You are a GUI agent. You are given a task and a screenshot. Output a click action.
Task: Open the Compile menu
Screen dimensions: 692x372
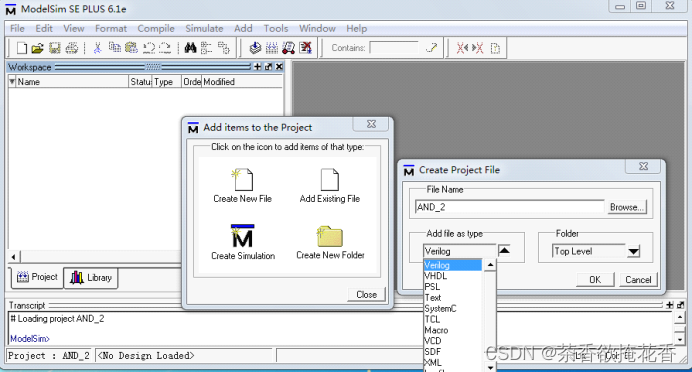point(156,29)
